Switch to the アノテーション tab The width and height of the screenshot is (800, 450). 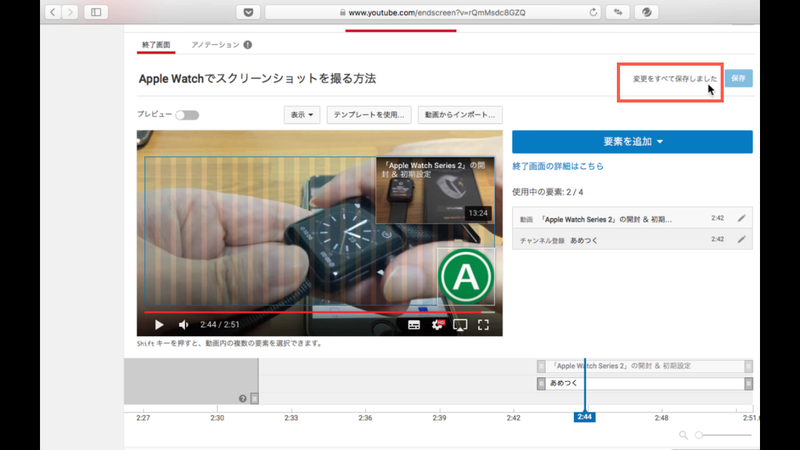[x=215, y=45]
